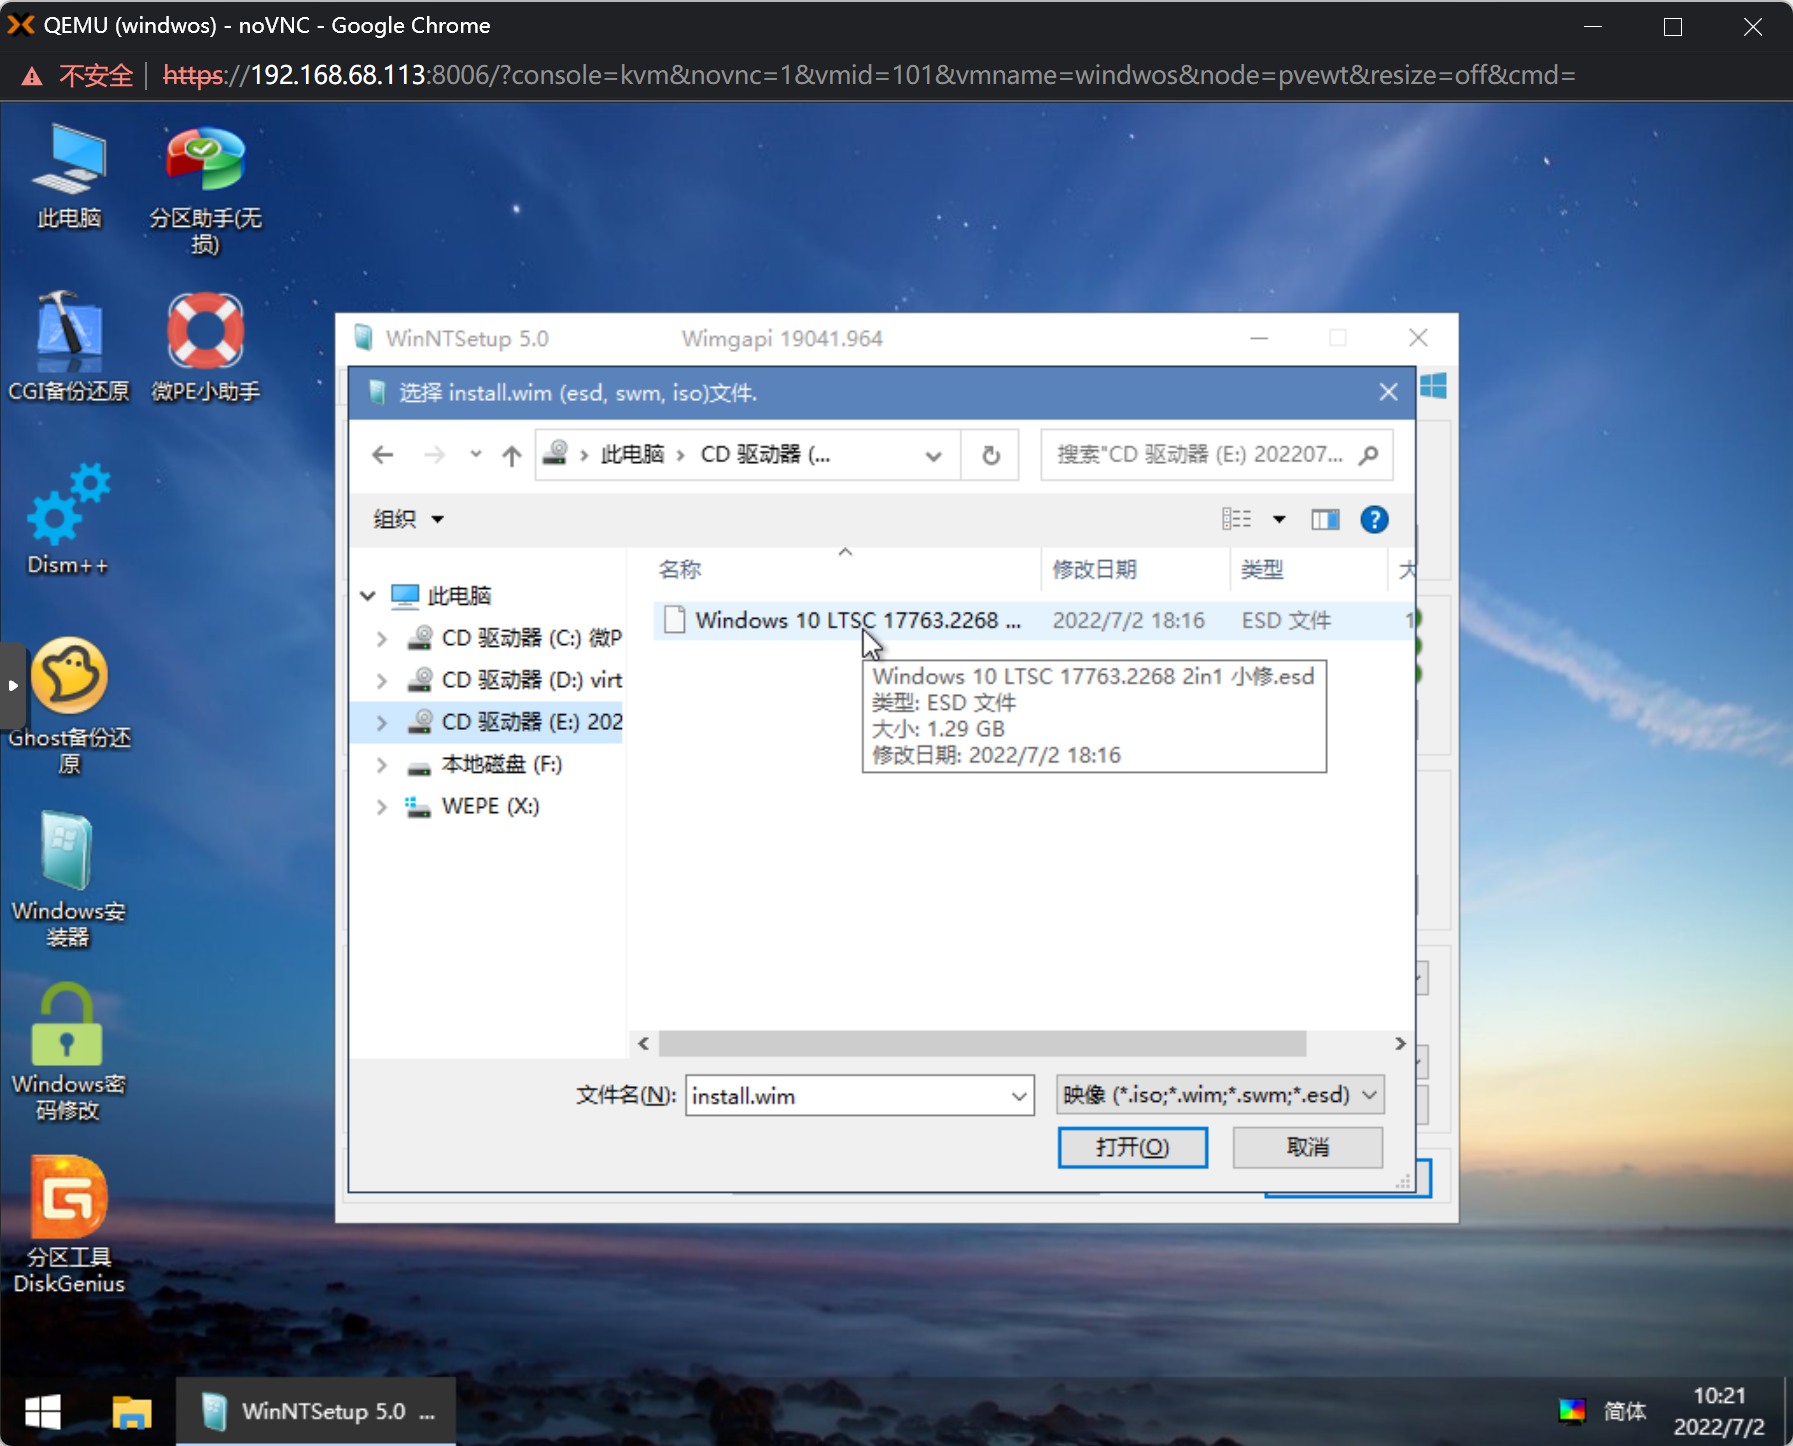Open the 文件名 dropdown arrow
1793x1446 pixels.
[1019, 1096]
